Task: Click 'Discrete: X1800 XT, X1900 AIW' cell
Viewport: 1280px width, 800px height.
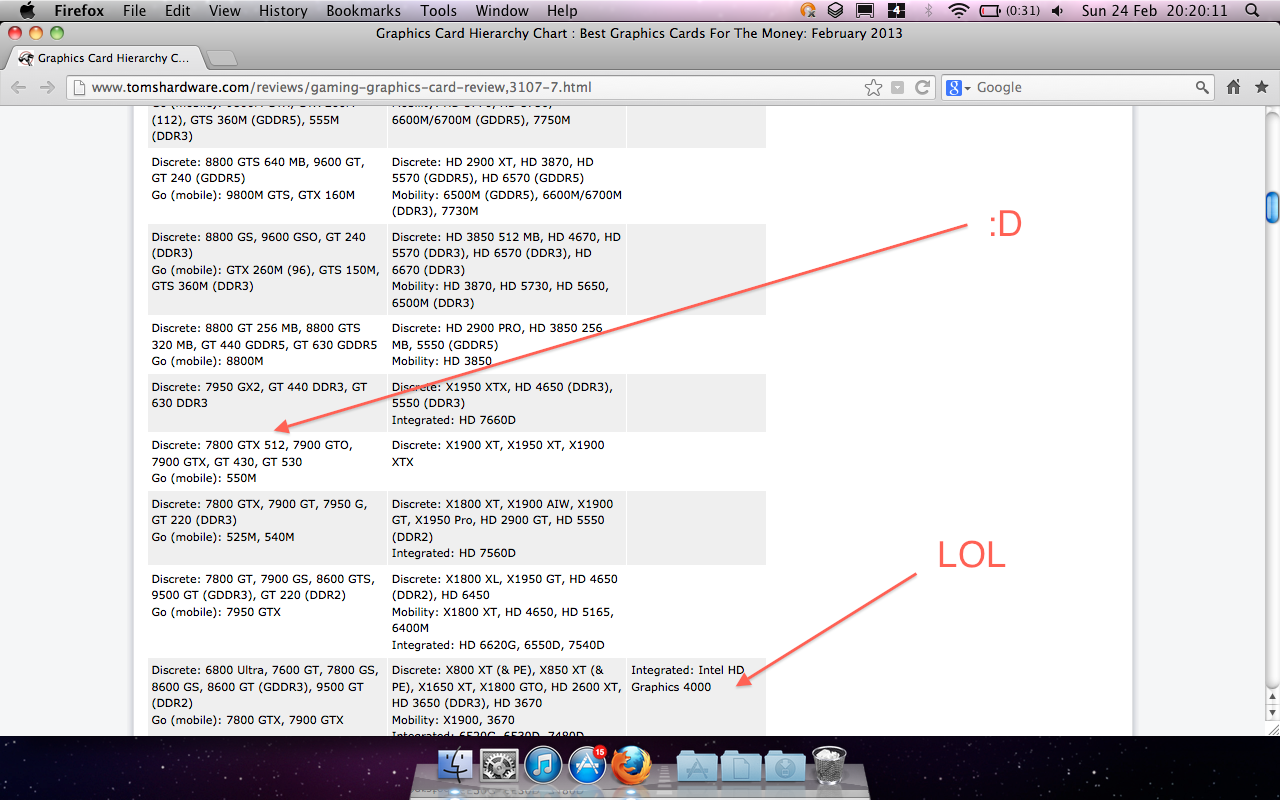Action: coord(506,528)
